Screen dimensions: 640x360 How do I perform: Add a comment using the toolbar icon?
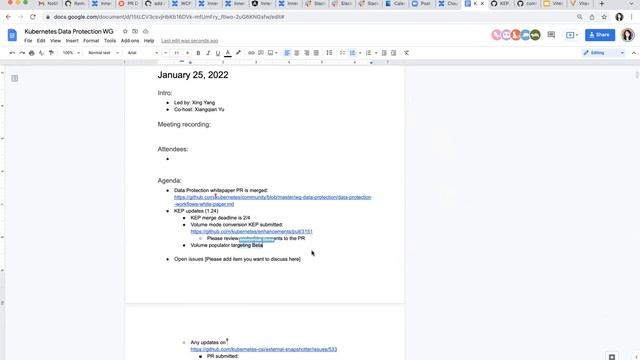click(x=260, y=53)
